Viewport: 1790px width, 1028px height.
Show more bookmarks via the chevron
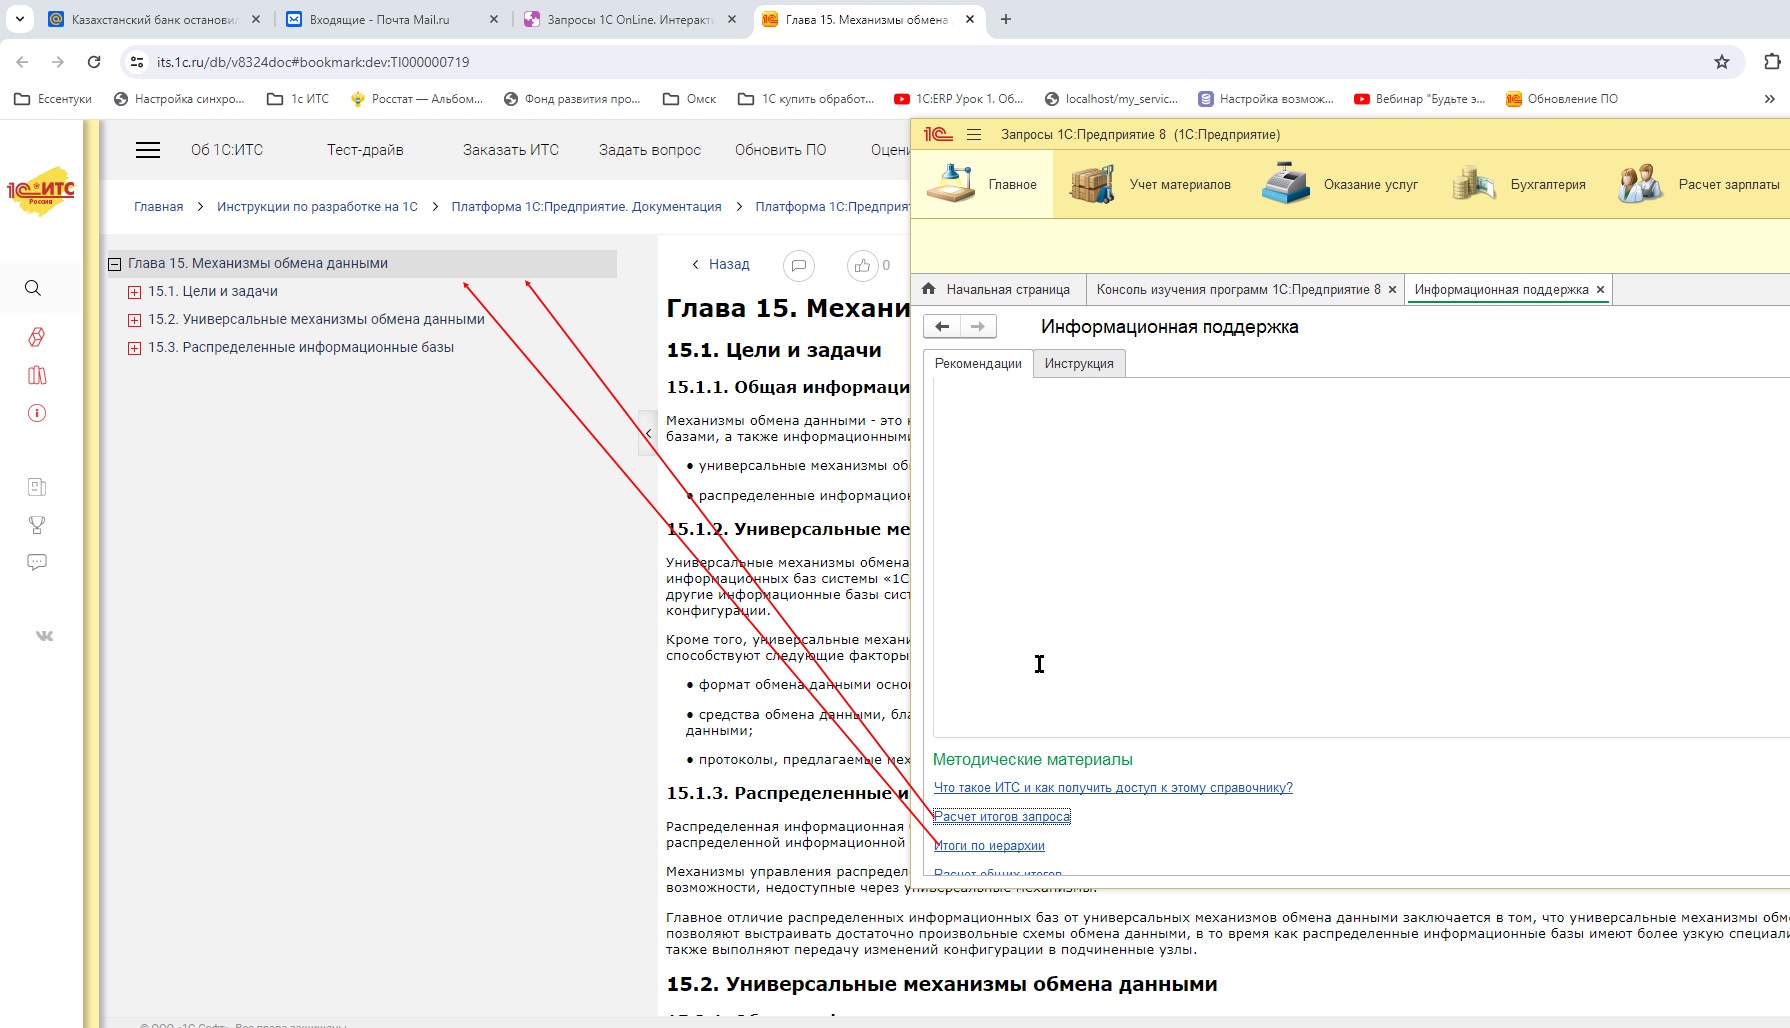point(1770,99)
